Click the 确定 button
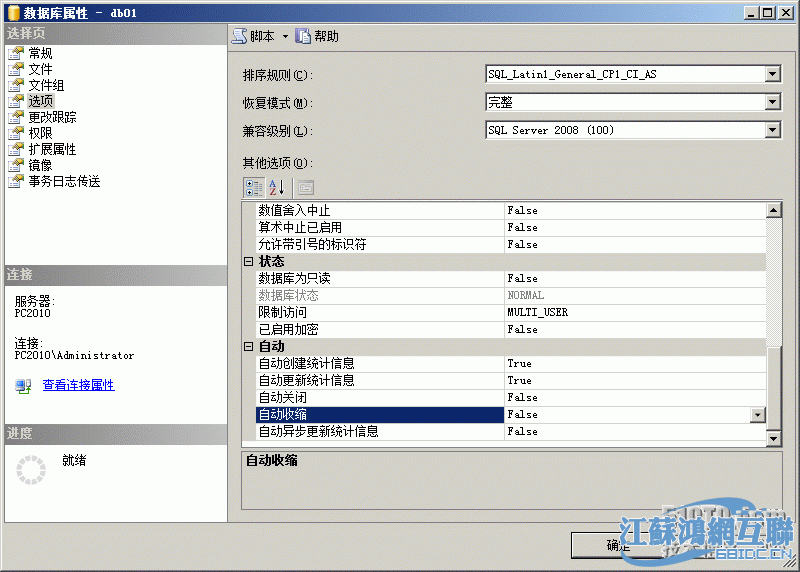This screenshot has height=572, width=800. click(618, 545)
